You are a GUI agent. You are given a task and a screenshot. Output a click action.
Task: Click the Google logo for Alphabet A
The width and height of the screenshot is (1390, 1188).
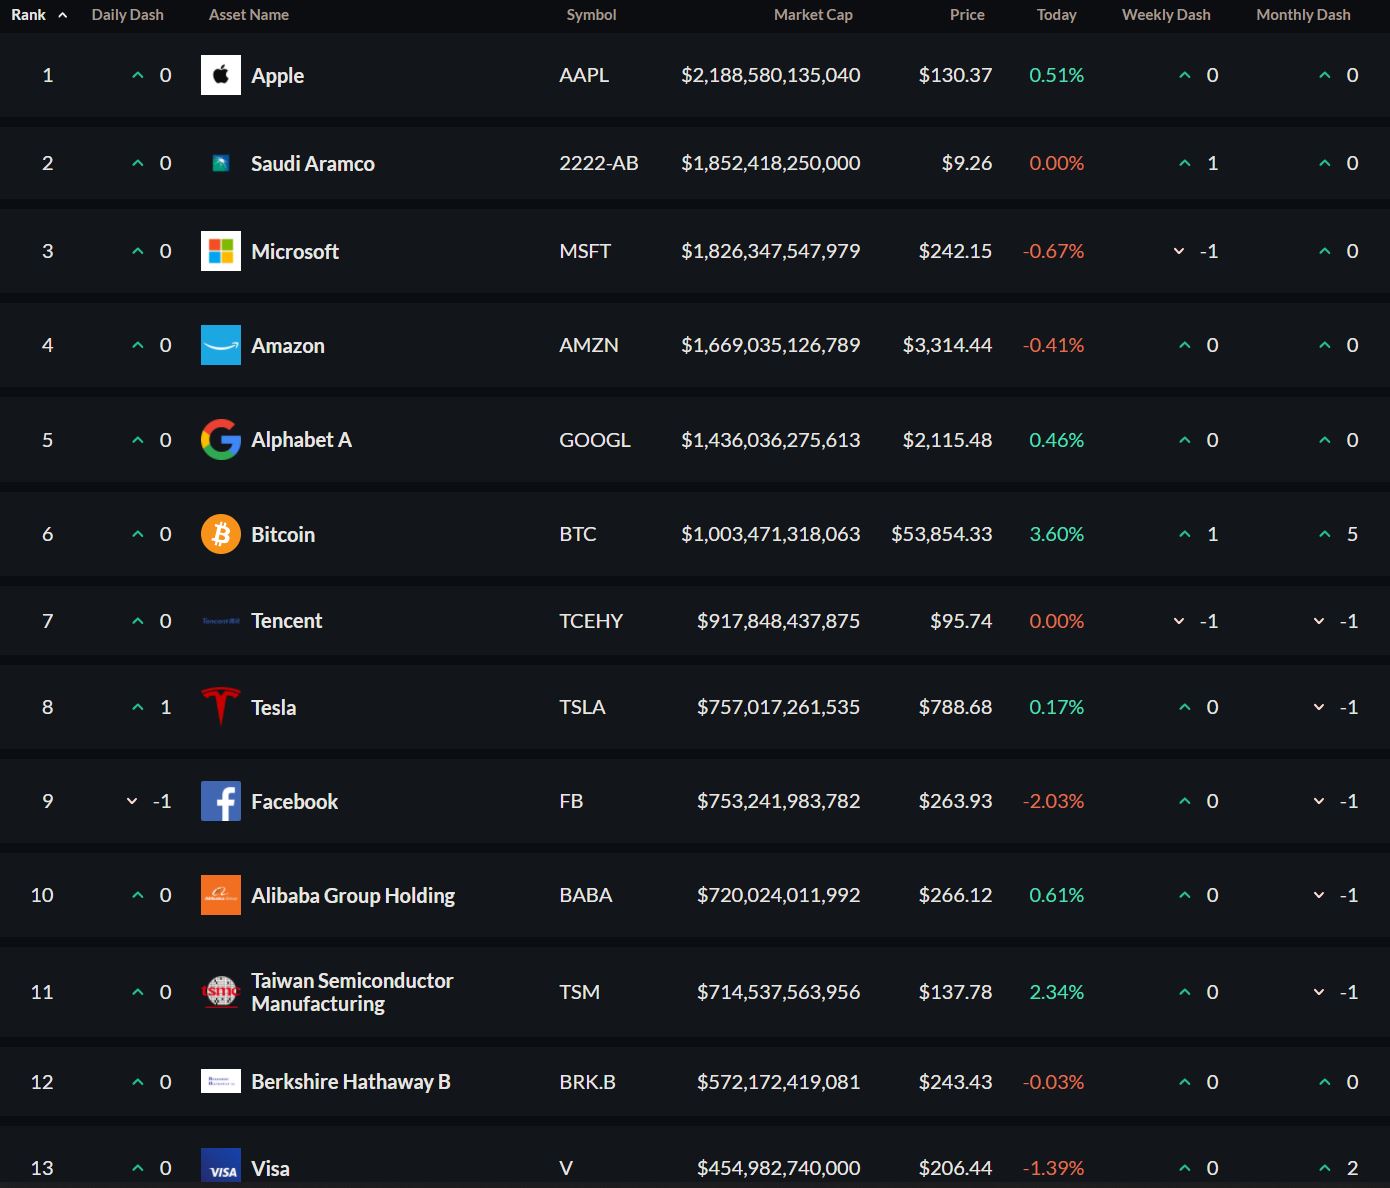pos(221,440)
